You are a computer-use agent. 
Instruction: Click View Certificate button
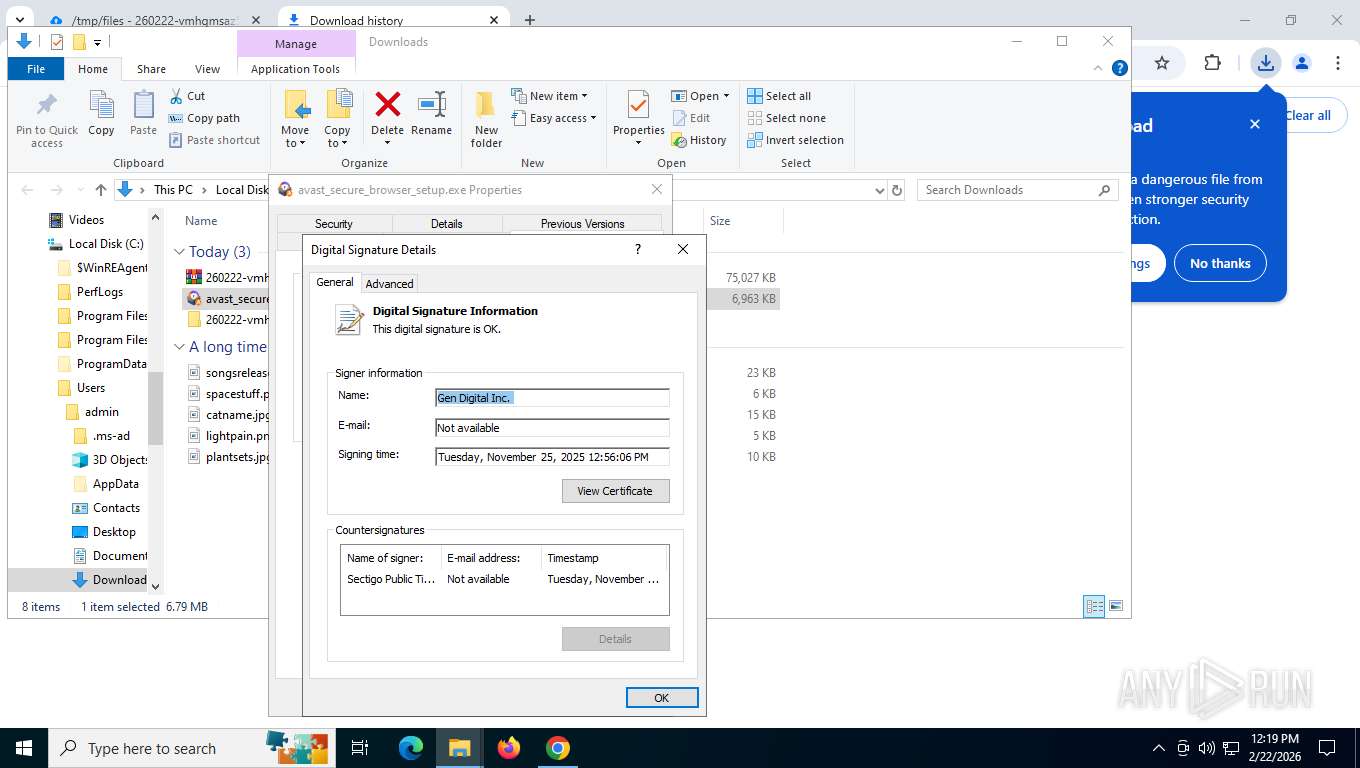point(615,491)
